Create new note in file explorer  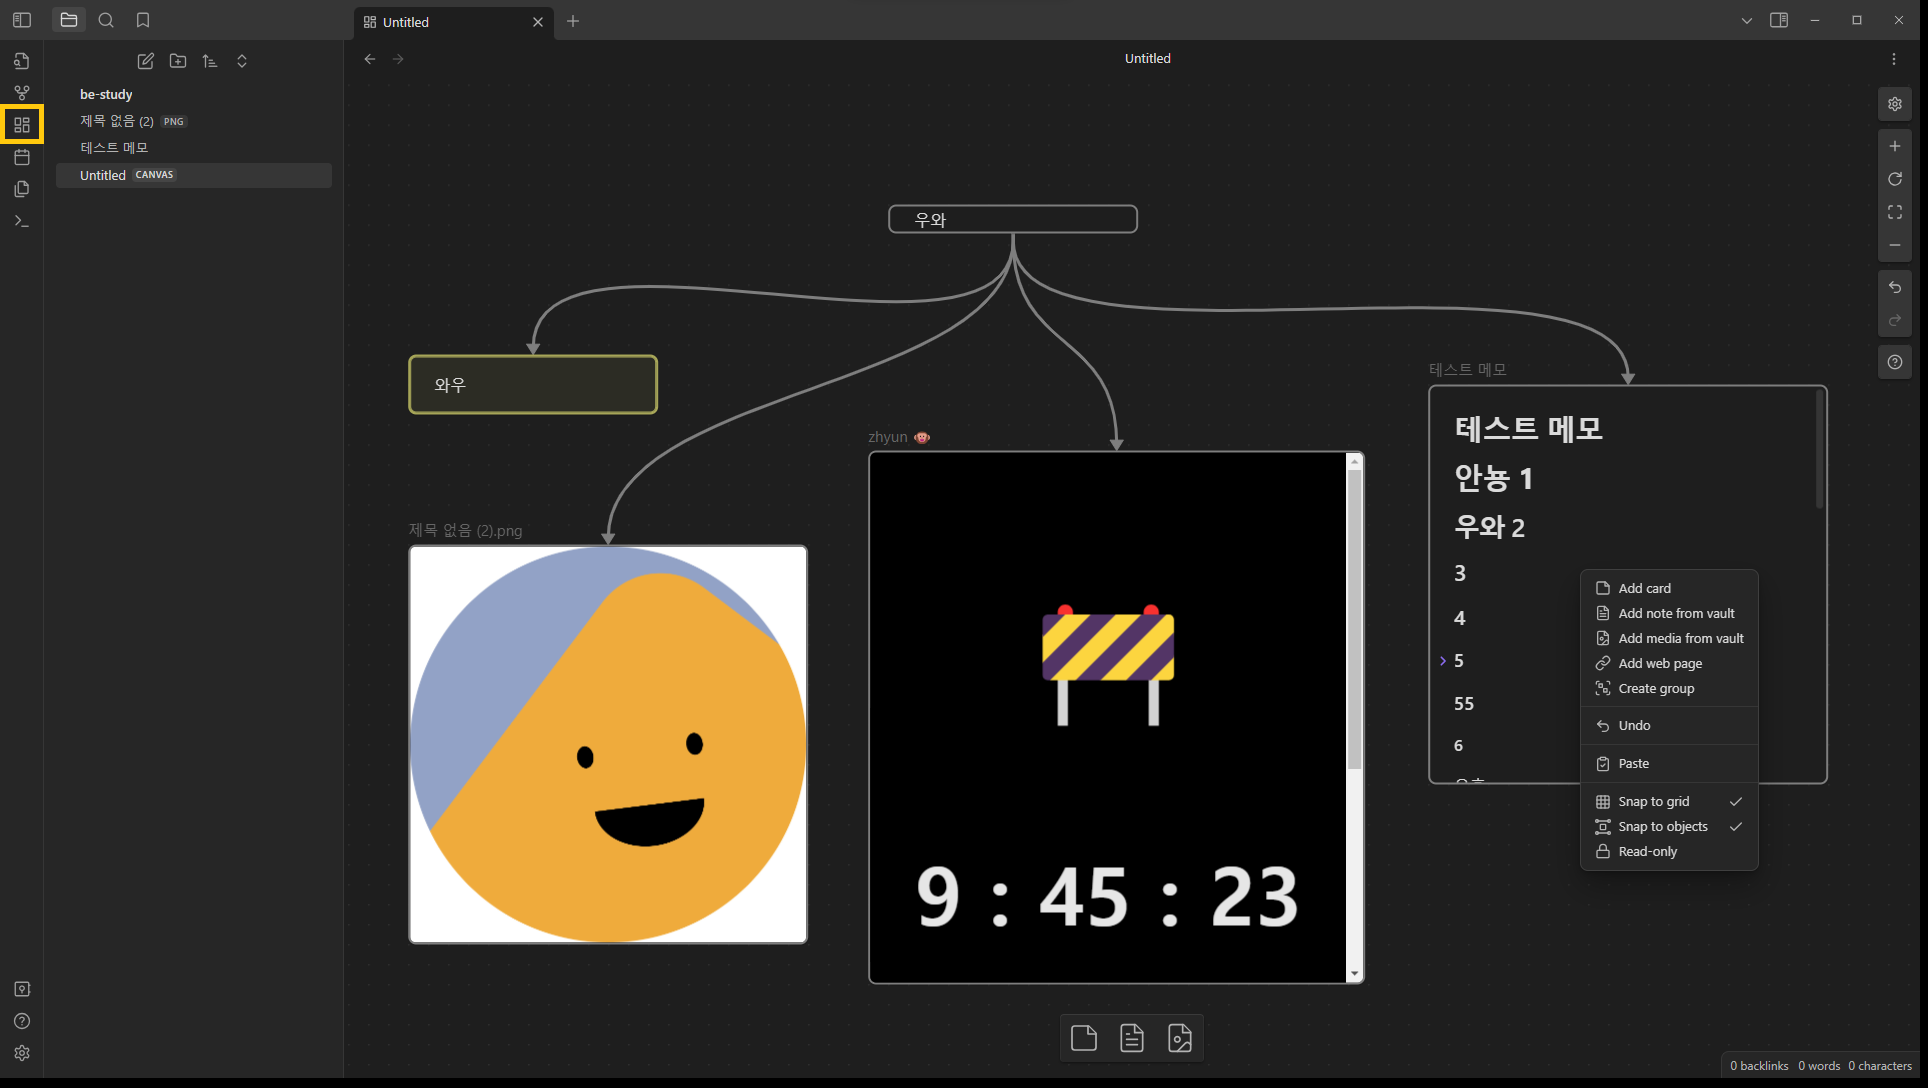pyautogui.click(x=146, y=61)
